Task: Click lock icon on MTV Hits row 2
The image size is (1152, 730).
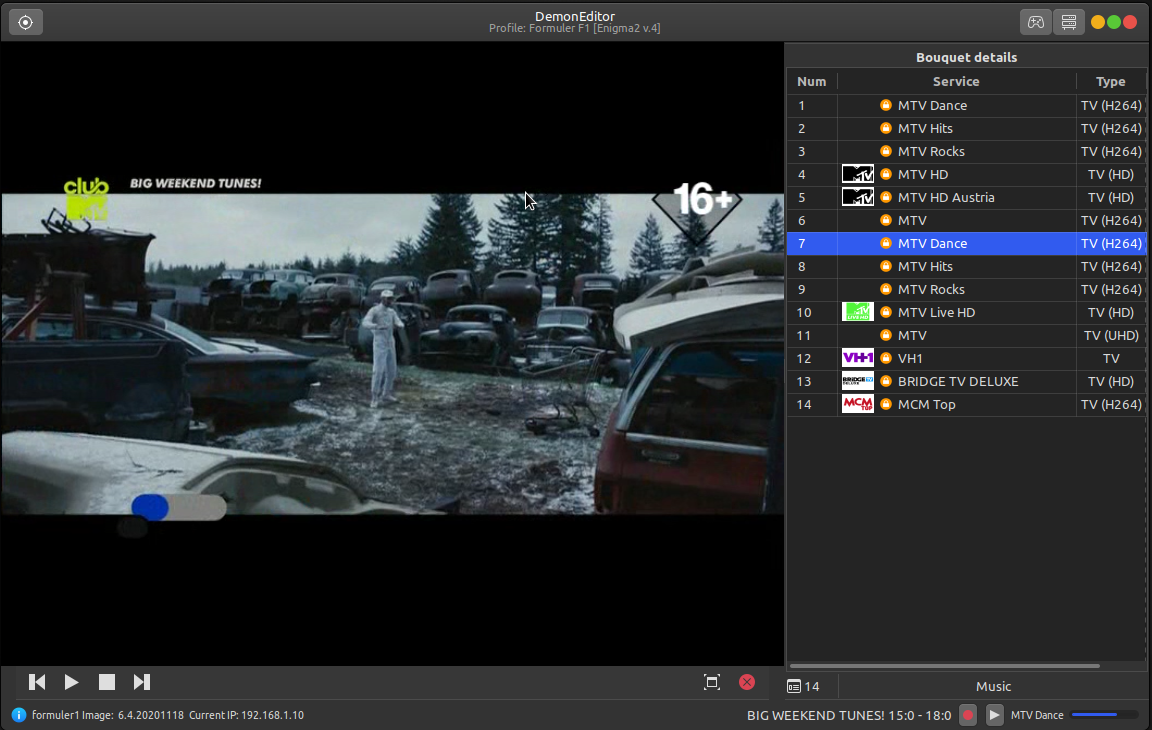Action: click(886, 129)
